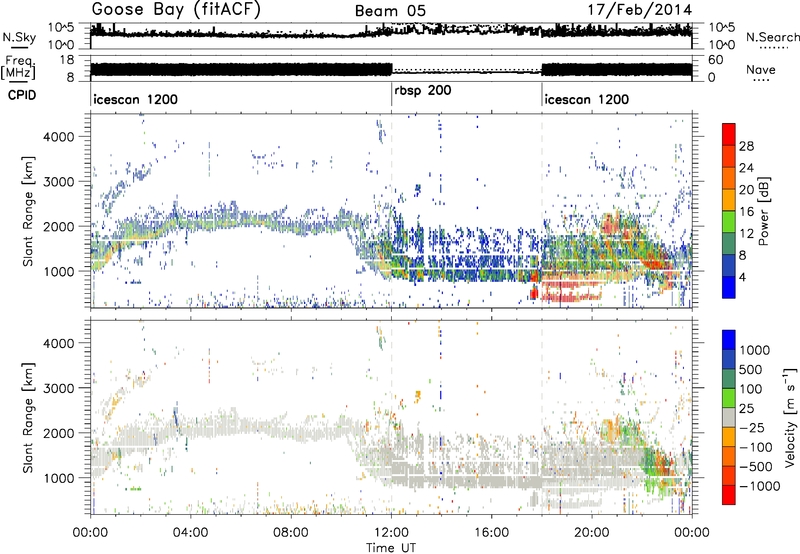This screenshot has width=800, height=554.
Task: Pick the orange 20–24 dB Power segment
Action: (729, 178)
